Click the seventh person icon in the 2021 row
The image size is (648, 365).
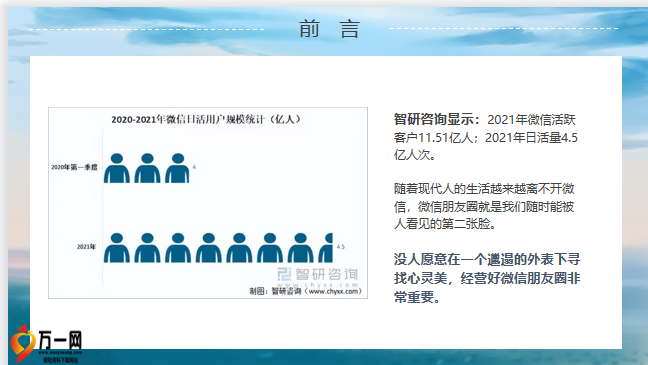tap(300, 248)
